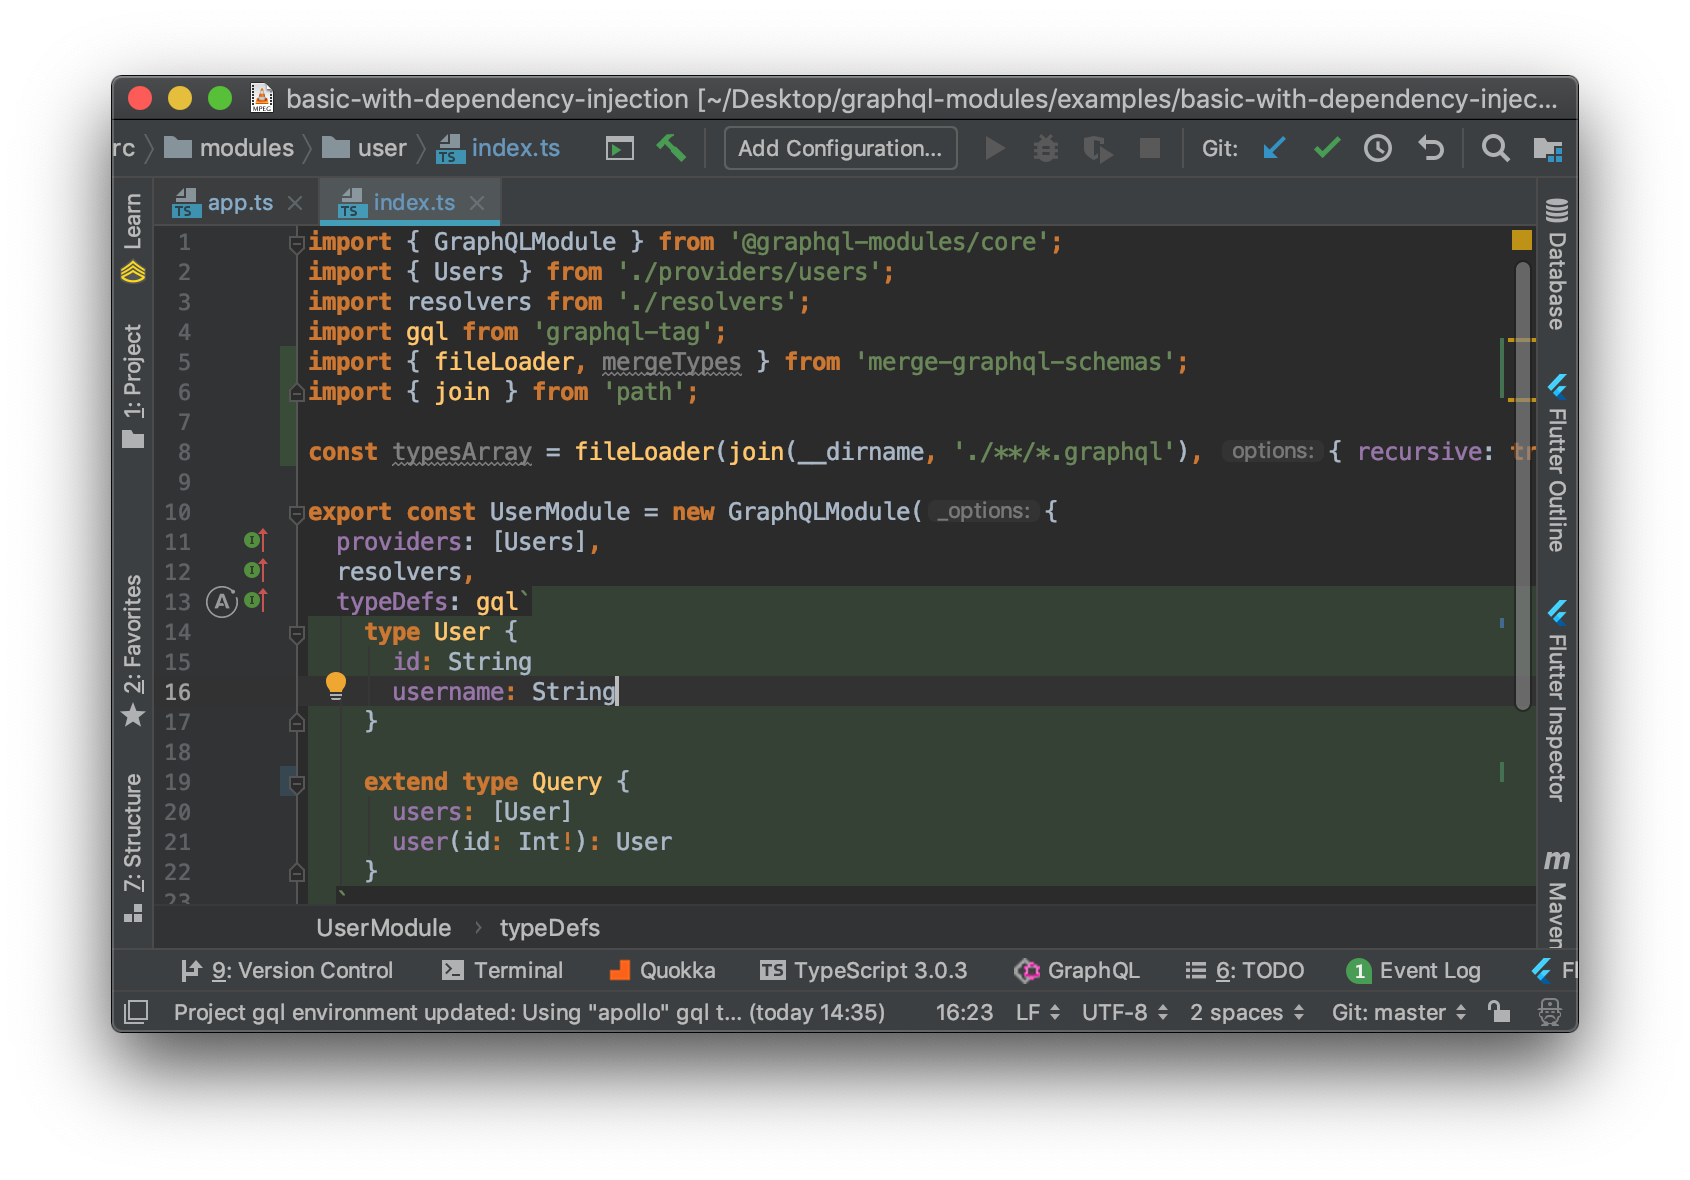This screenshot has width=1690, height=1180.
Task: Click the read-only lock icon in status bar
Action: pos(1498,1012)
